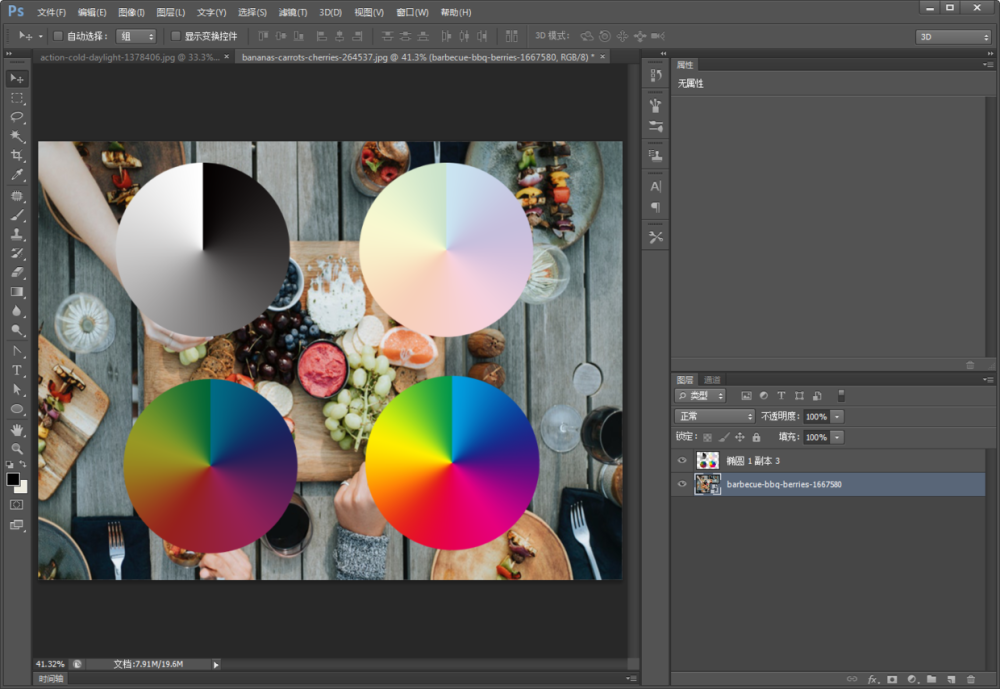This screenshot has width=1000, height=689.
Task: Open the 正常 blend mode dropdown
Action: tap(715, 416)
